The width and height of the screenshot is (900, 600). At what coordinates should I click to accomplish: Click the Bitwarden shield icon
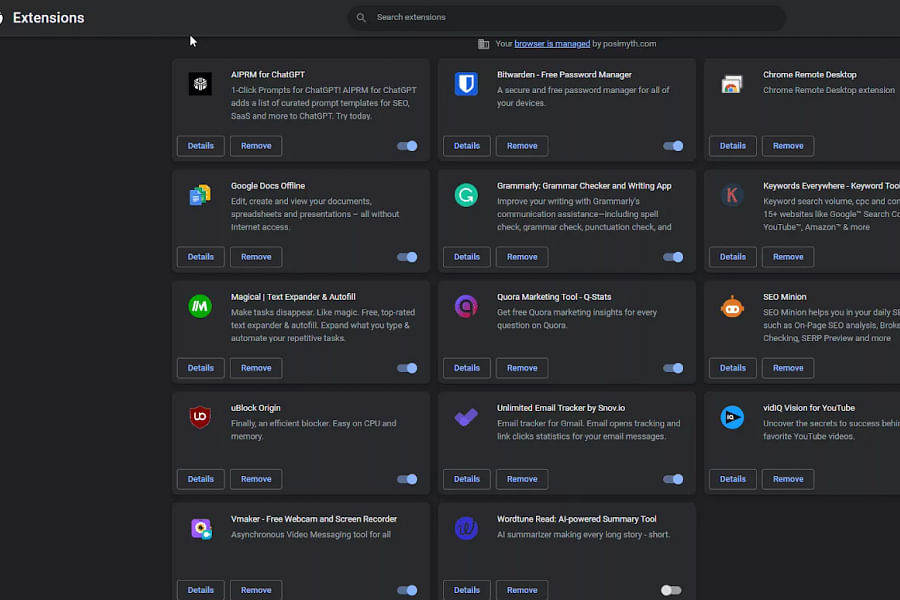(x=466, y=84)
